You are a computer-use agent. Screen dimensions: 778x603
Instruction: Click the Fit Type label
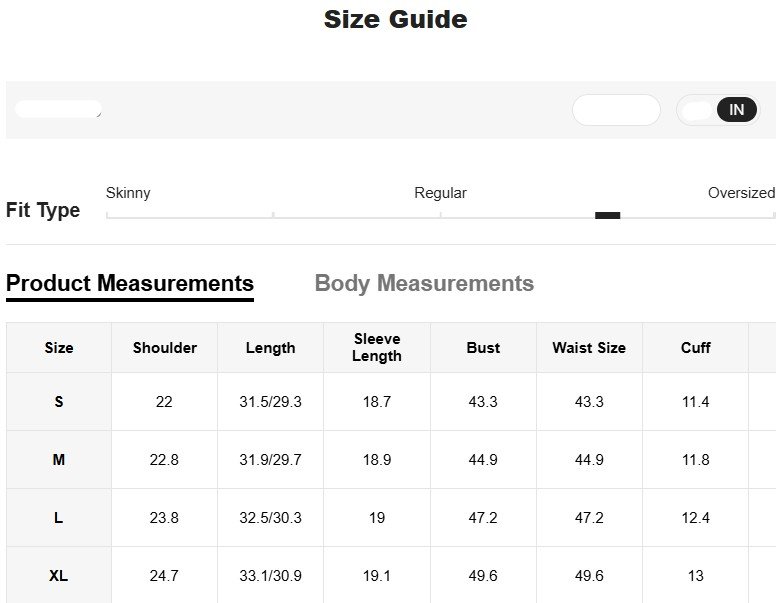click(43, 210)
